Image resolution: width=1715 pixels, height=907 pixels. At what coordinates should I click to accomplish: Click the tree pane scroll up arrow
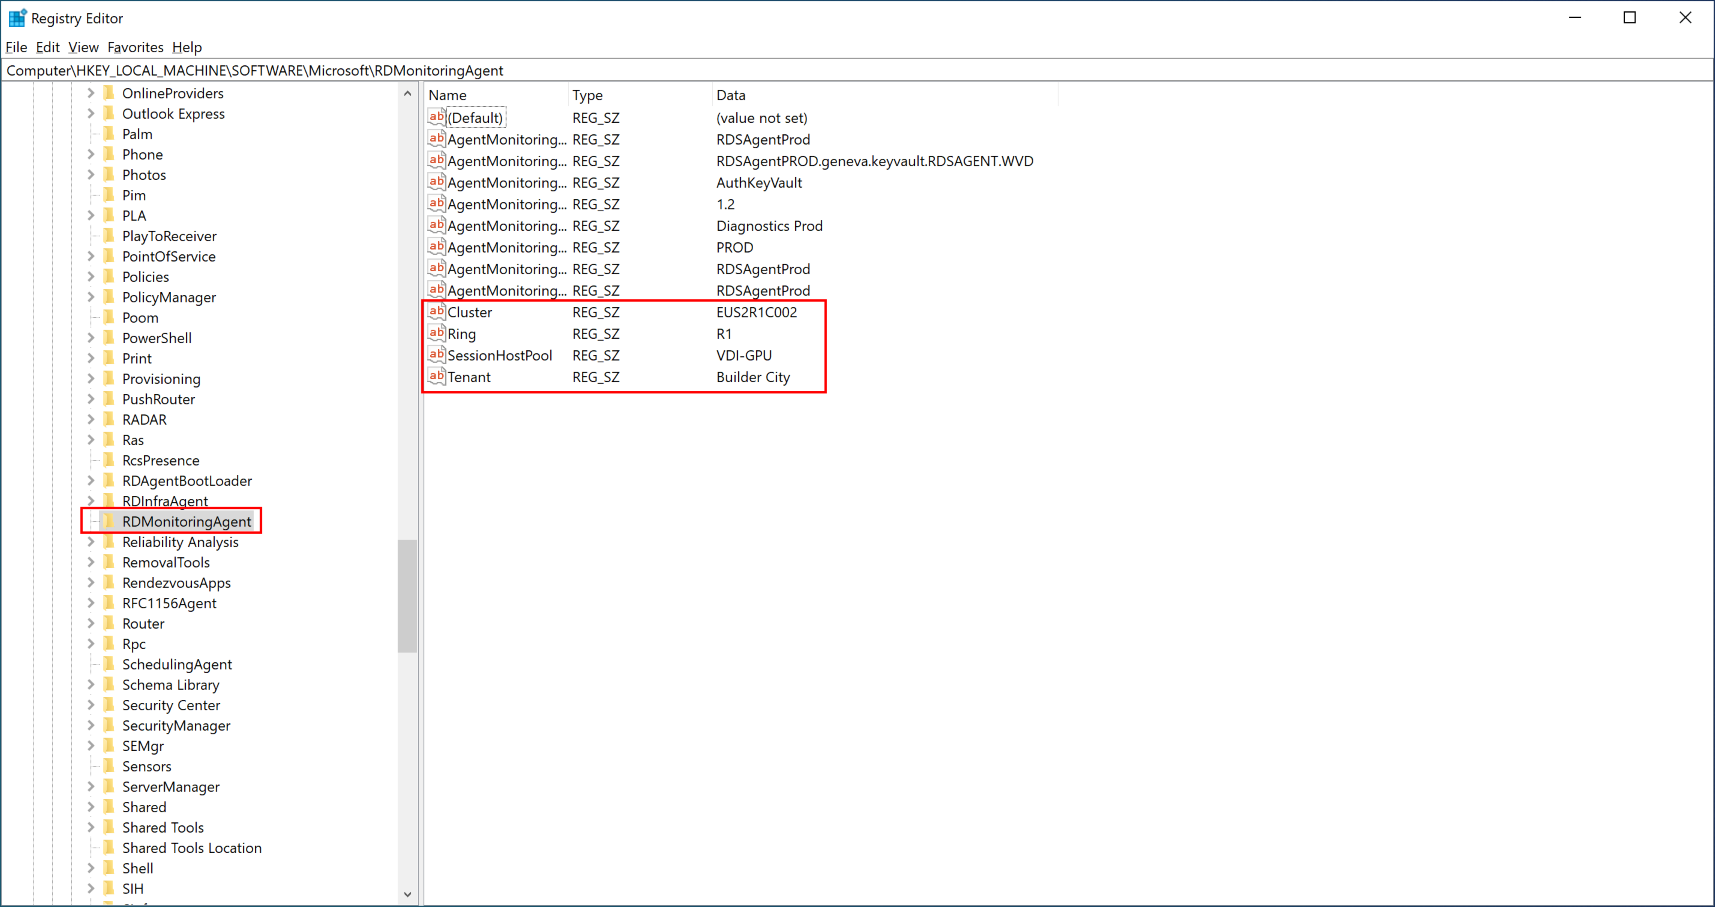click(407, 94)
